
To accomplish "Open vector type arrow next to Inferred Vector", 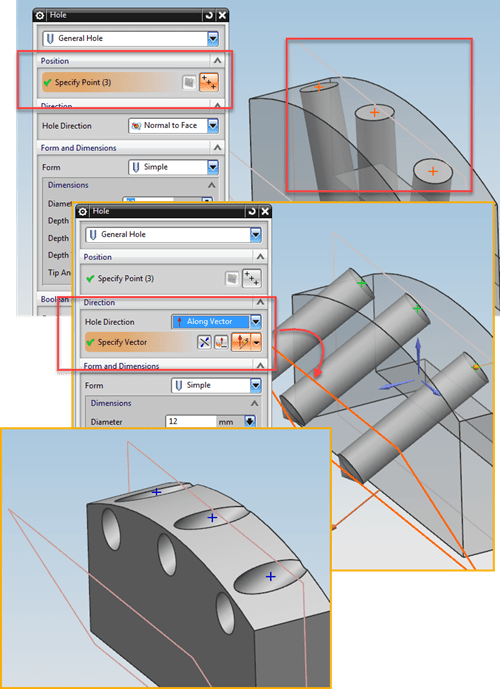I will [256, 342].
